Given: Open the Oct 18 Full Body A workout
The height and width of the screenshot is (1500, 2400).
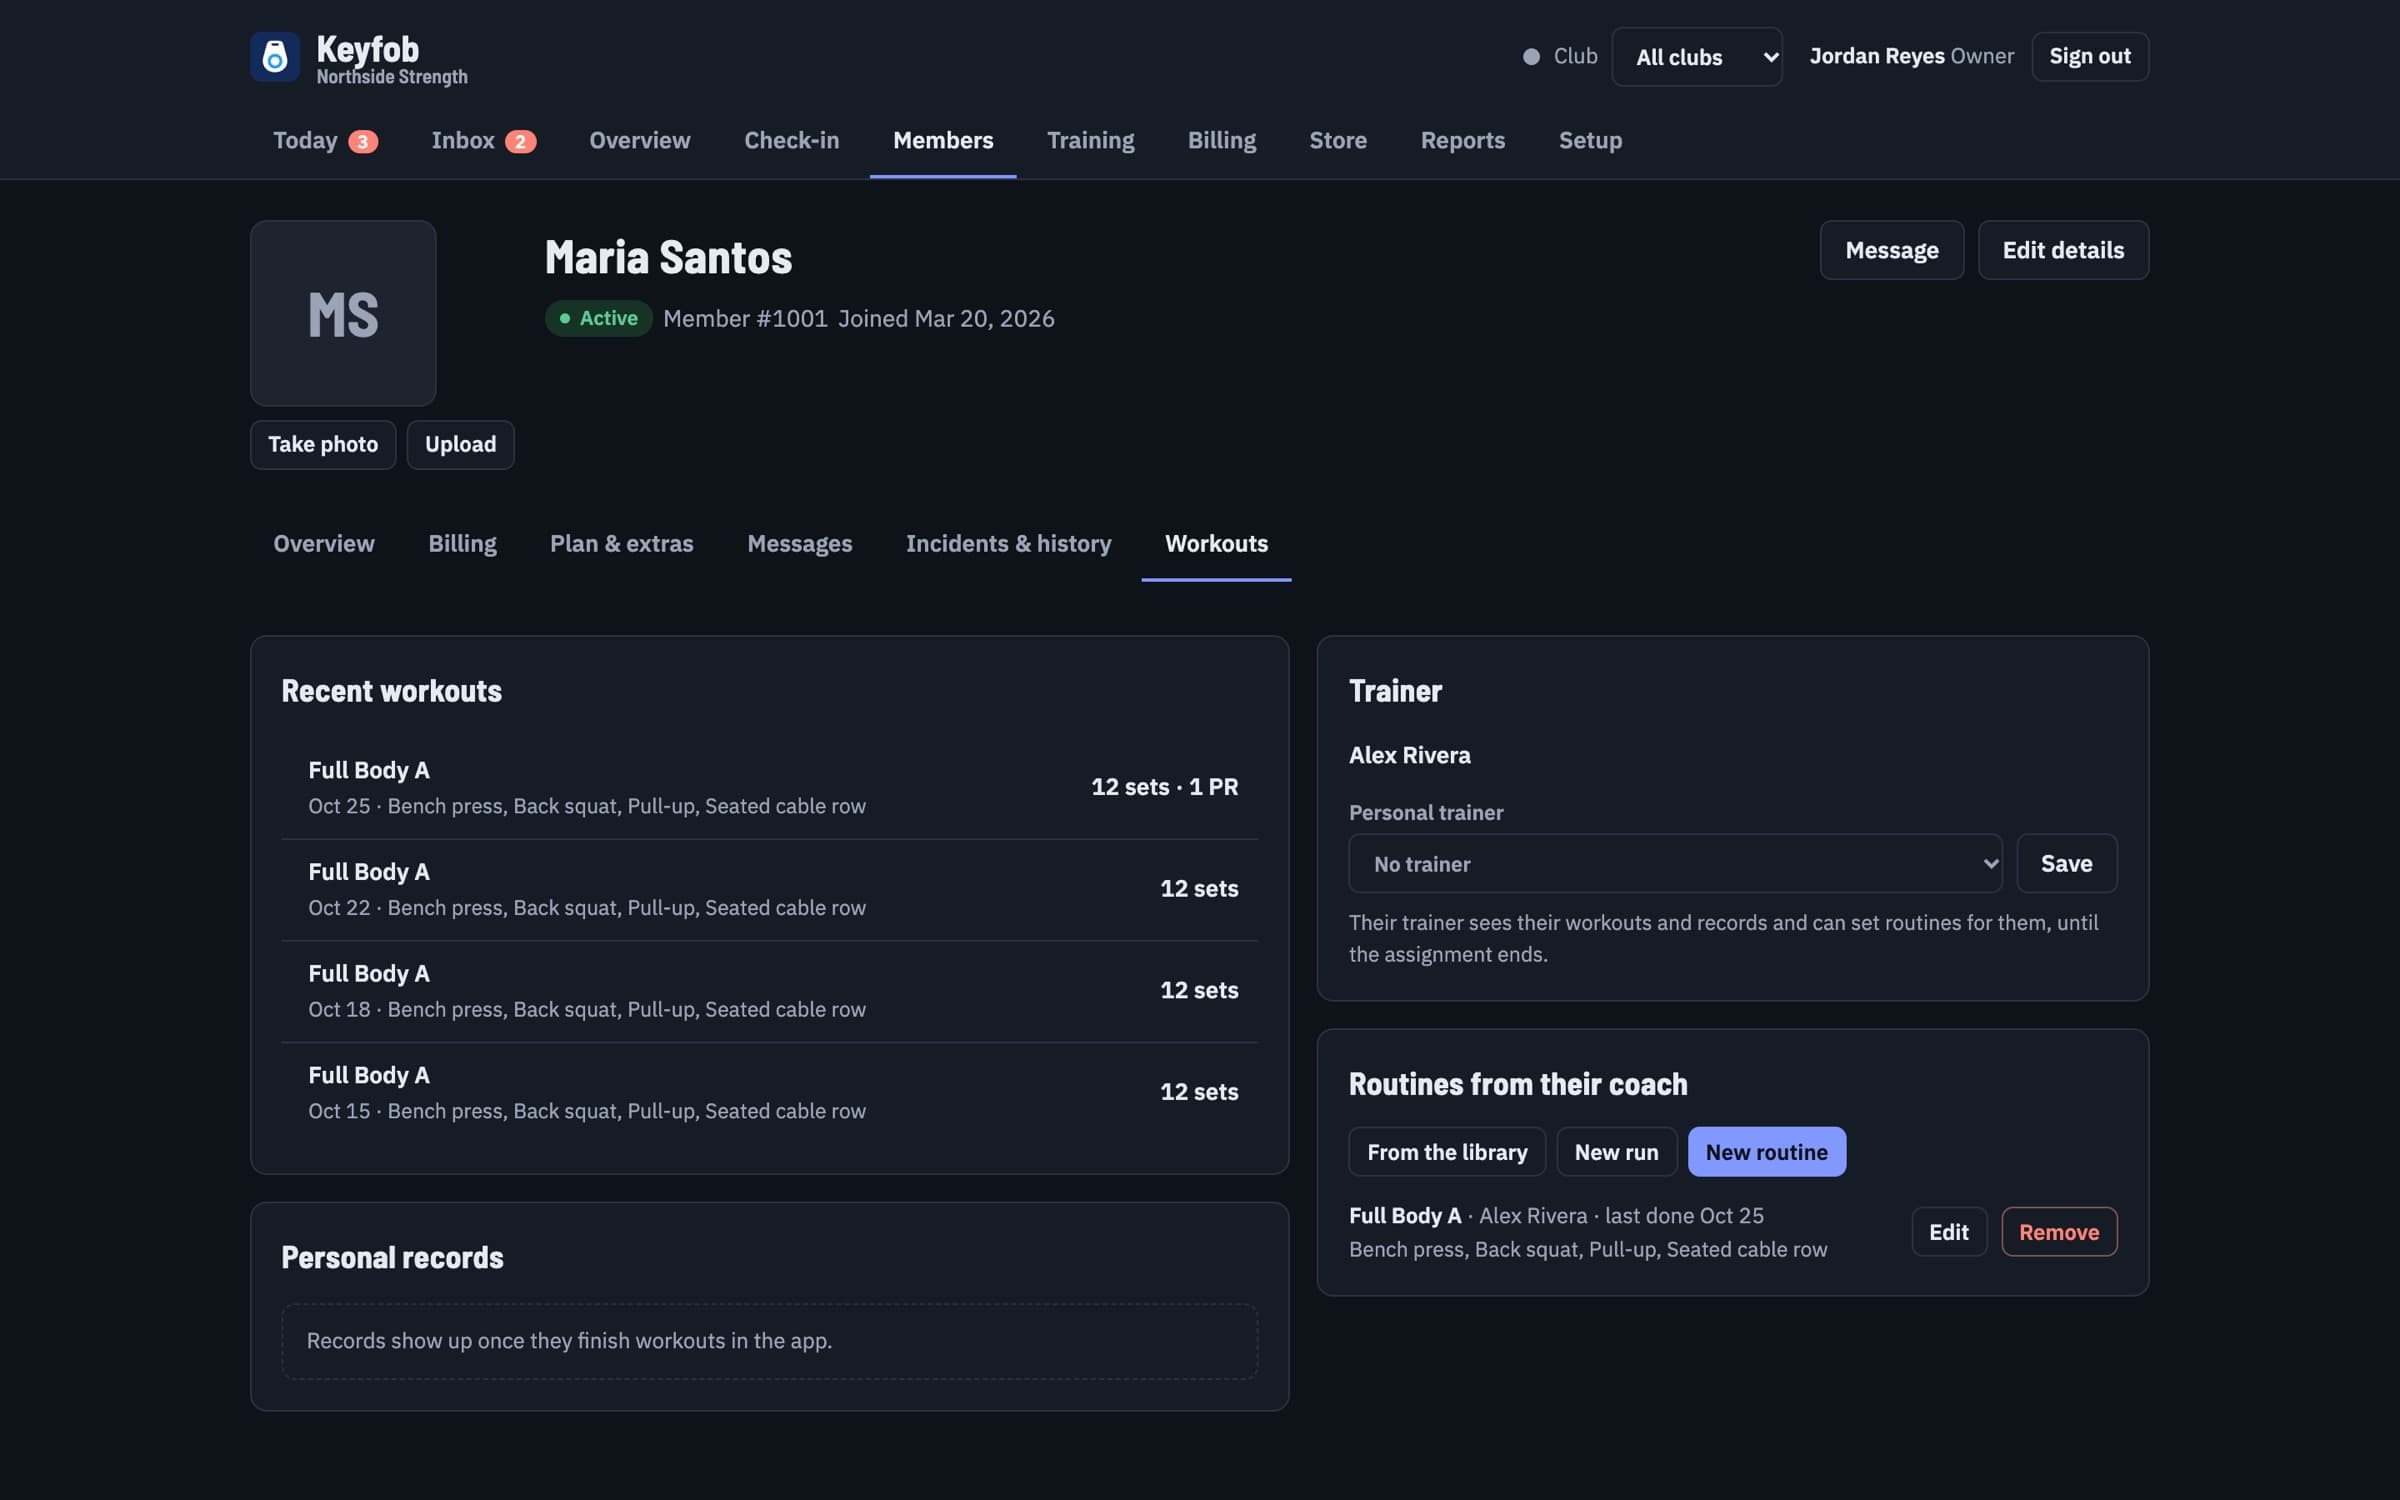Looking at the screenshot, I should click(x=769, y=991).
